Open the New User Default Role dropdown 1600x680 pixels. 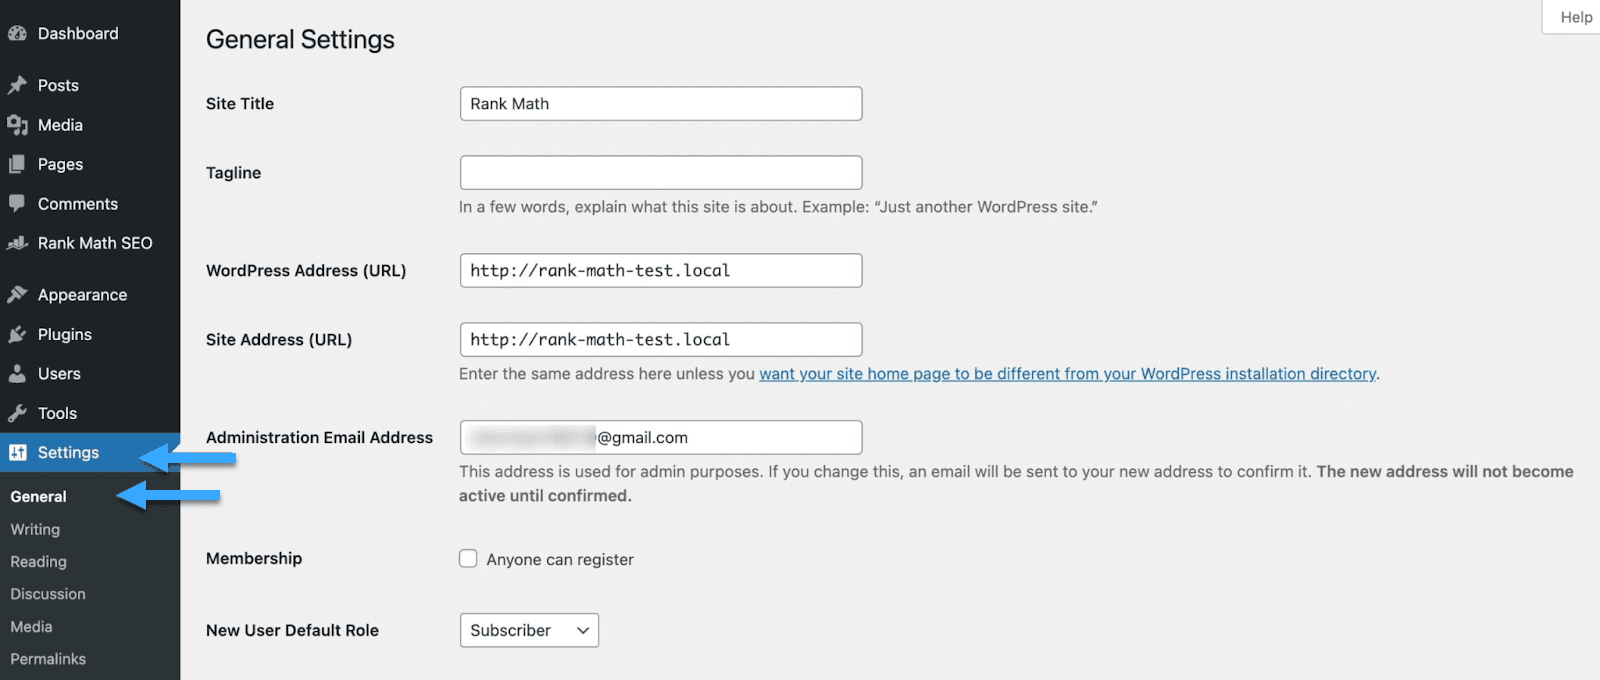coord(529,630)
